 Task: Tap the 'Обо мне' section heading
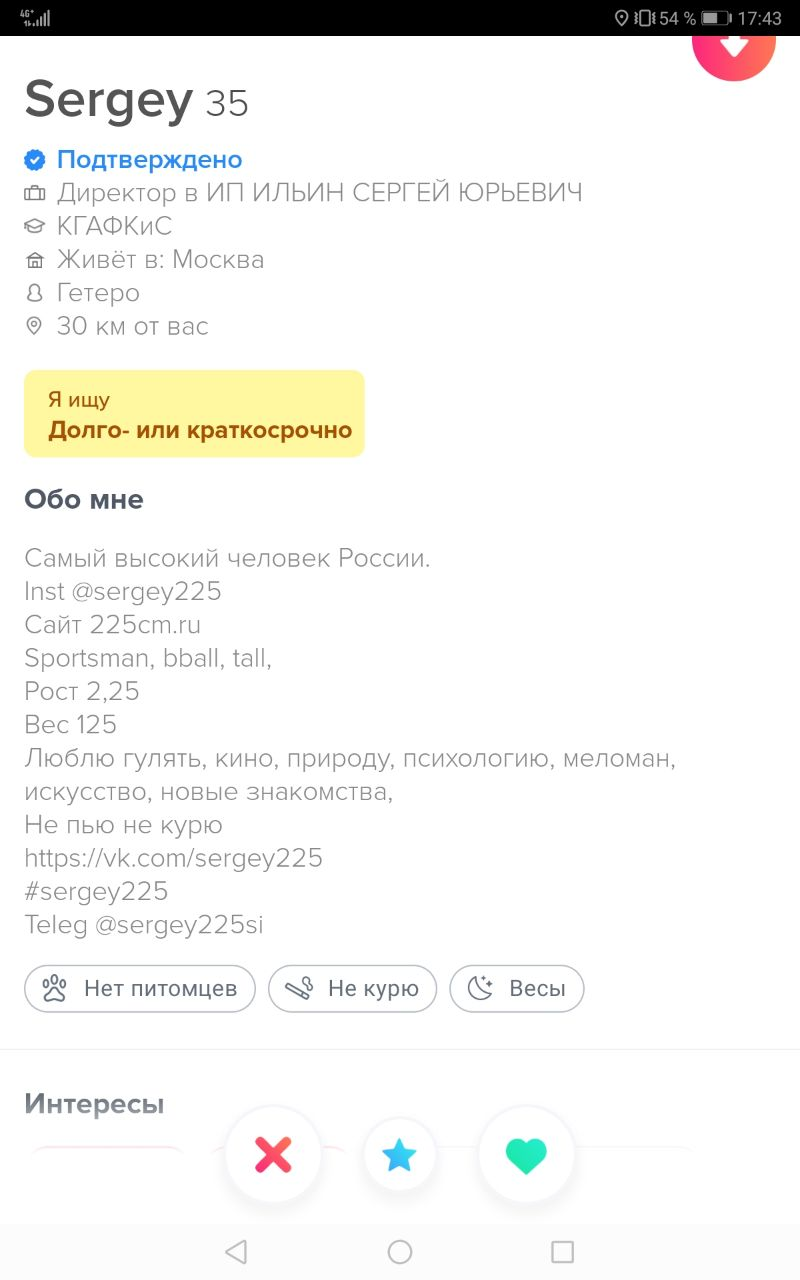pos(84,500)
